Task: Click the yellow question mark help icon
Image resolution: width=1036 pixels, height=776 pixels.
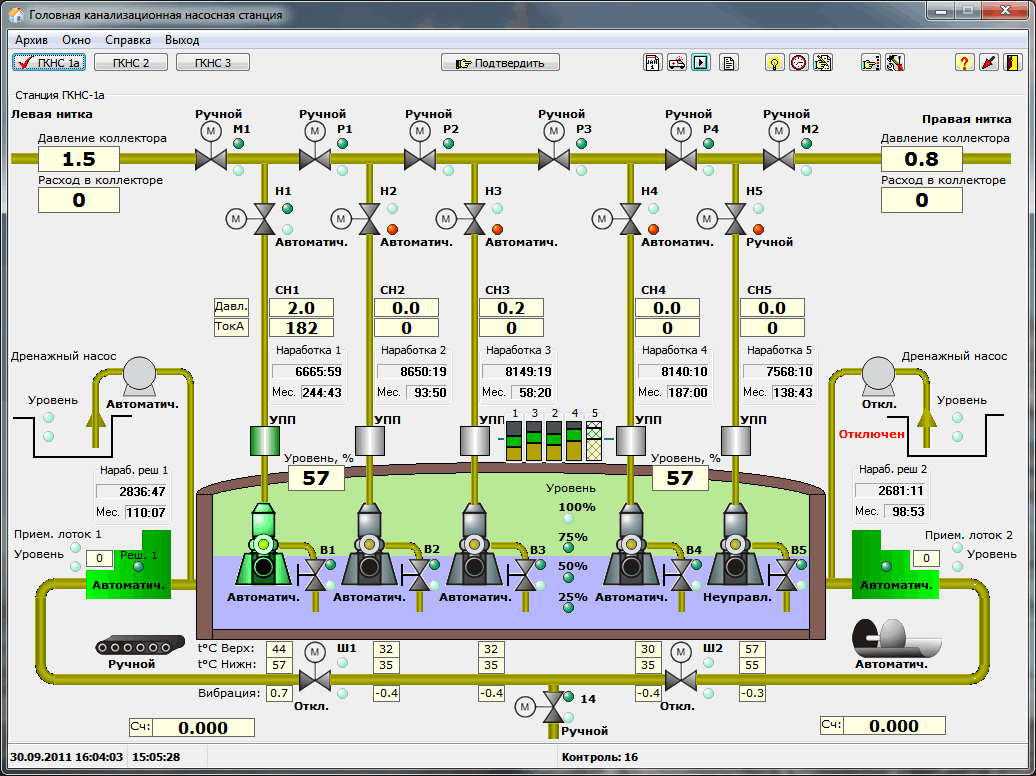Action: click(965, 63)
